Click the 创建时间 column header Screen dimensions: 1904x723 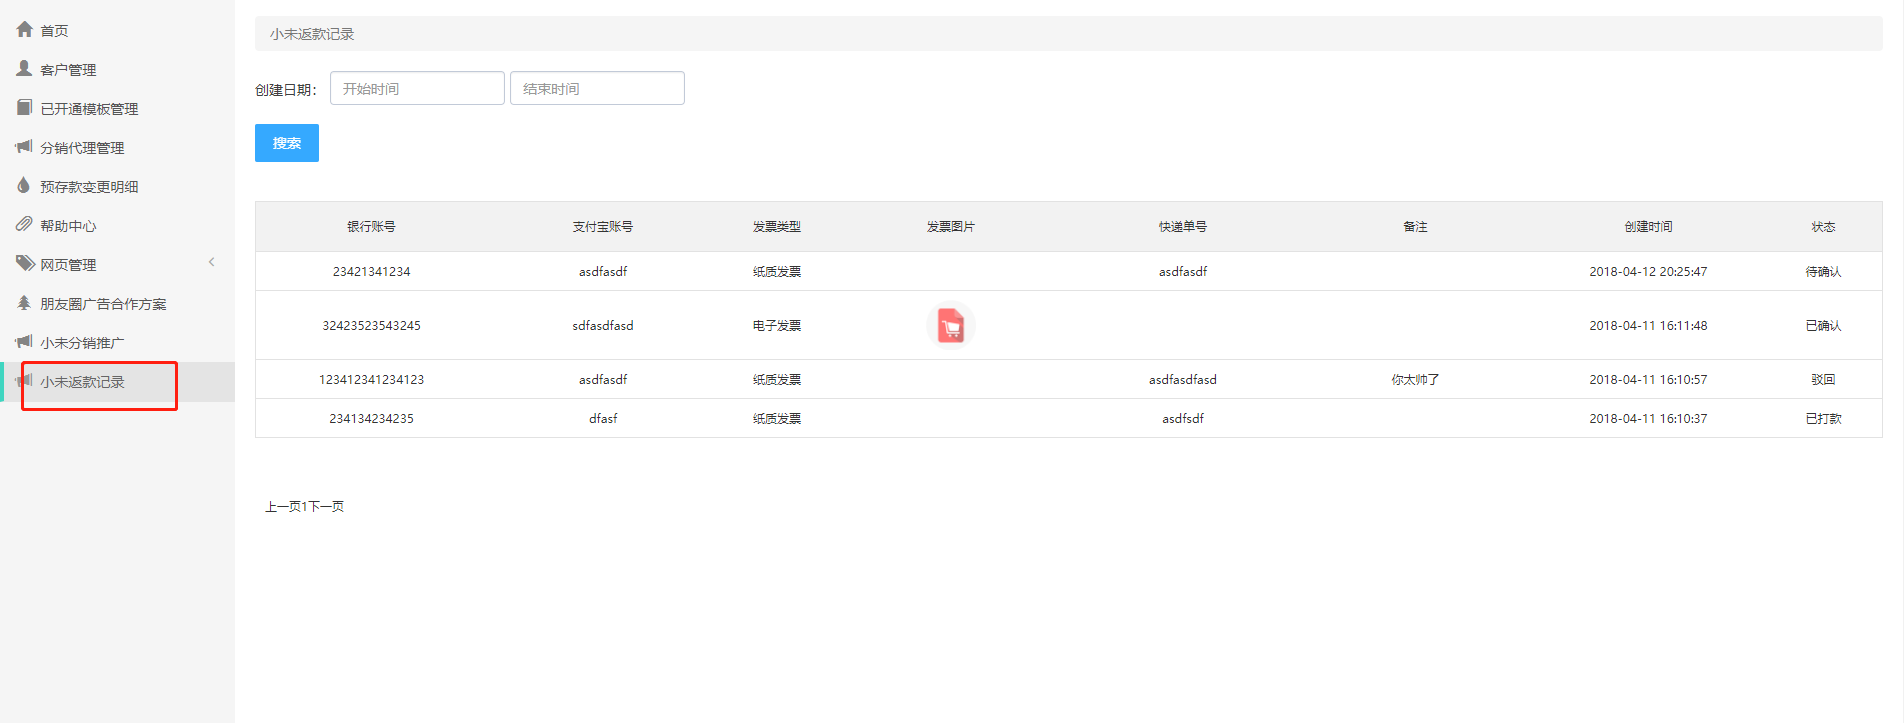(x=1648, y=227)
